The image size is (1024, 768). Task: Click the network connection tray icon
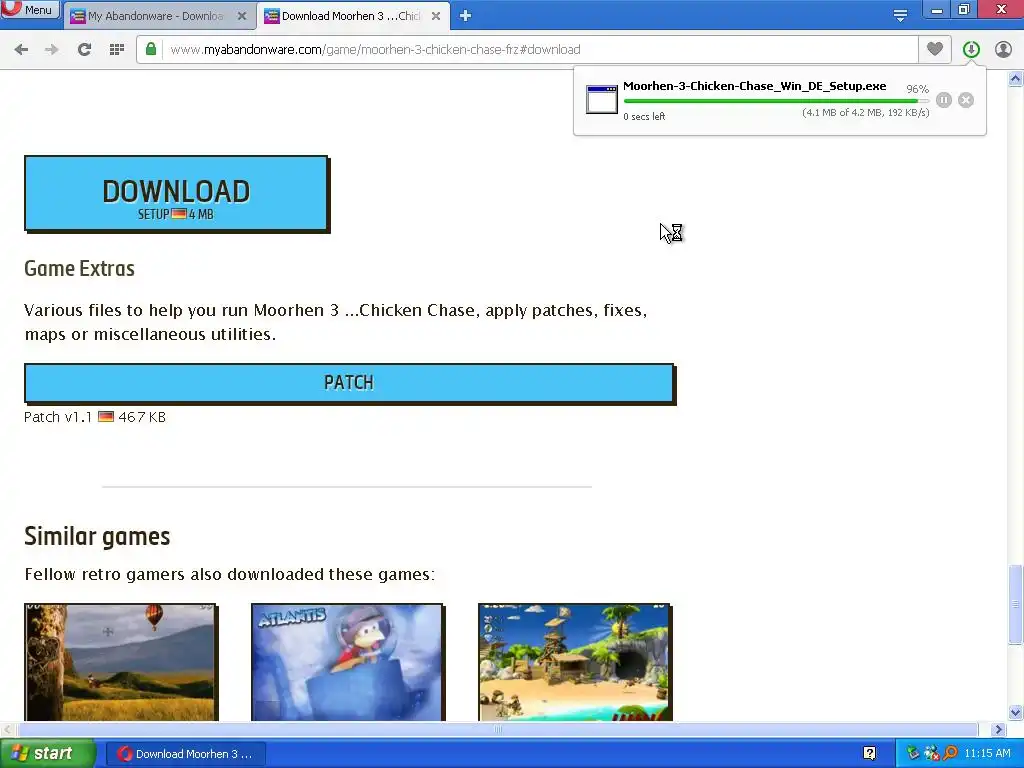tap(931, 754)
